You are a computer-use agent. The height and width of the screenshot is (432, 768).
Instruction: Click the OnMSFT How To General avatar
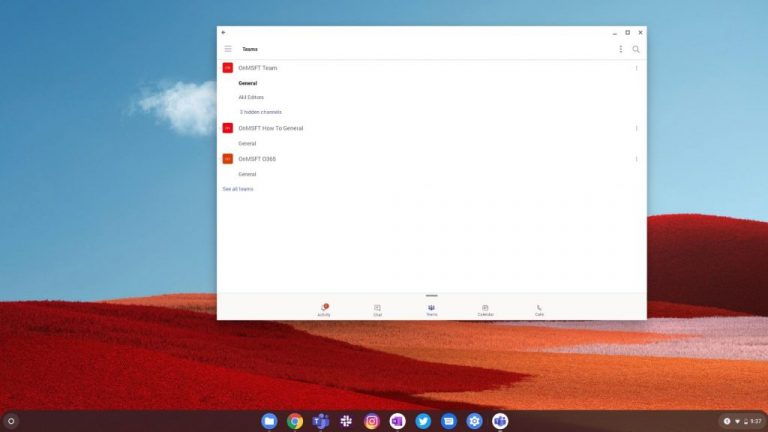(228, 128)
